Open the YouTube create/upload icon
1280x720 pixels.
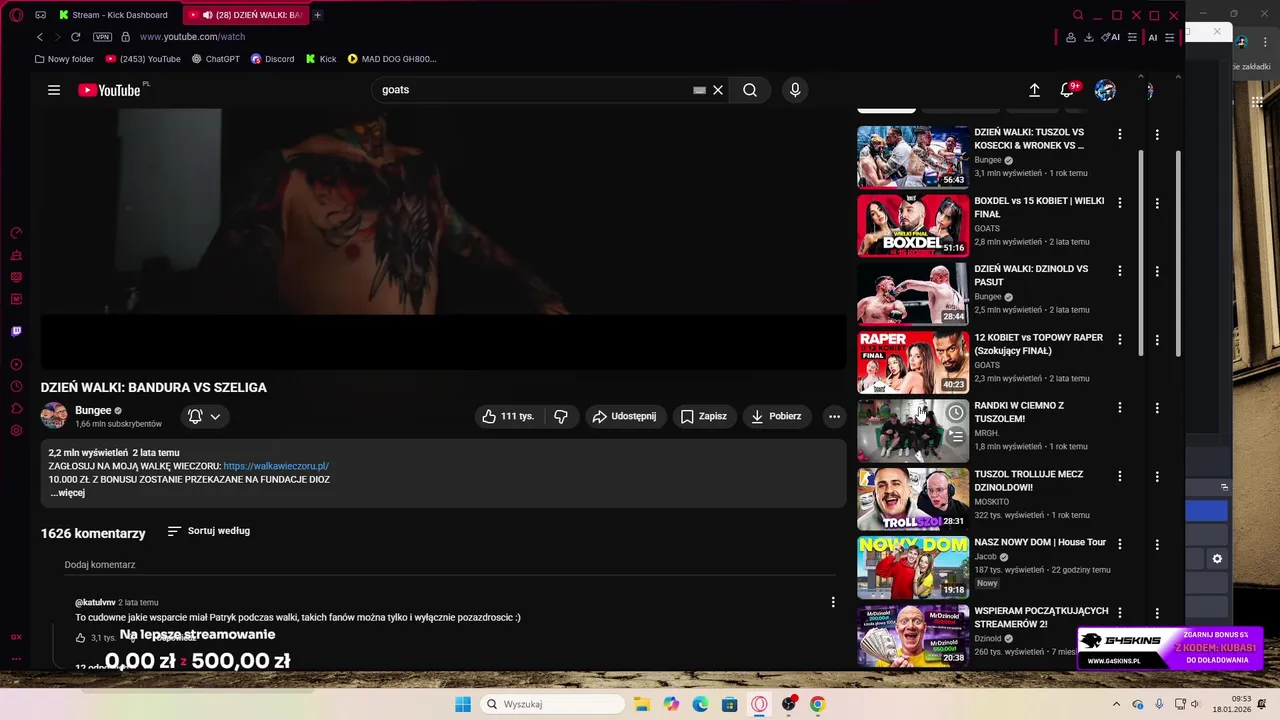1035,90
